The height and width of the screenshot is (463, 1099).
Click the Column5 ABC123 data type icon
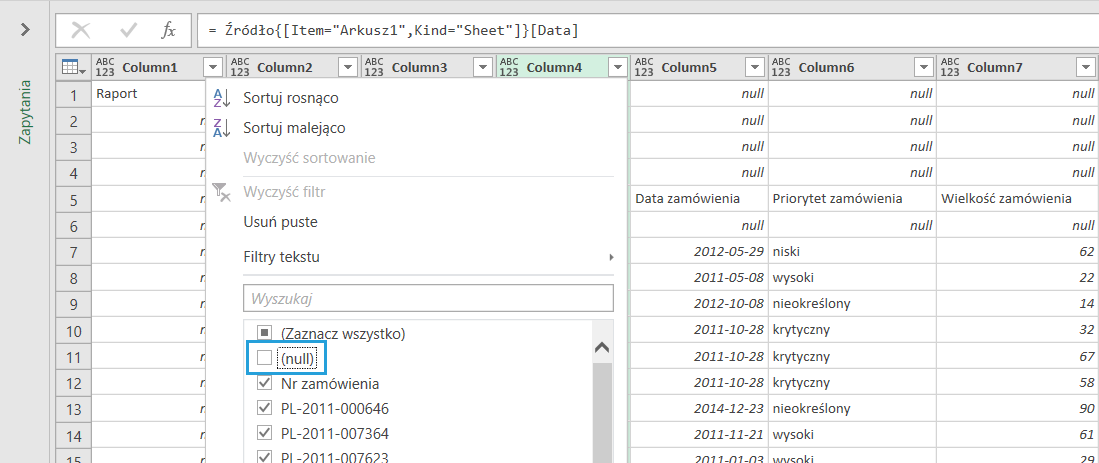pos(644,67)
